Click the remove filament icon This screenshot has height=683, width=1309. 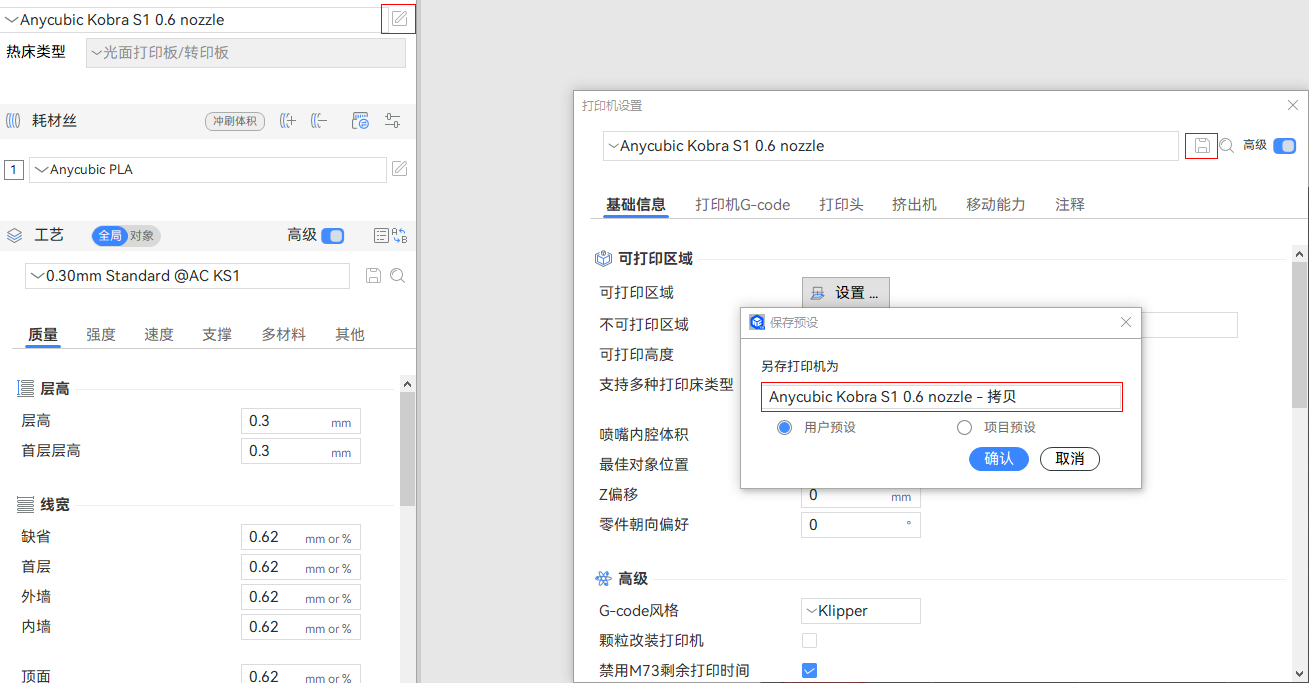[x=319, y=121]
